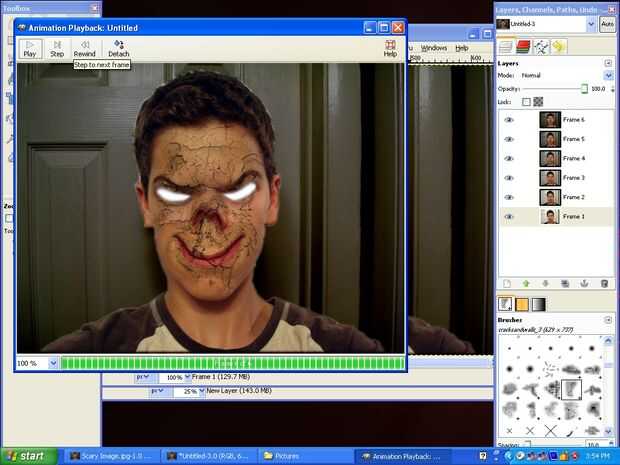Switch to the Channels tab icon

pos(523,47)
